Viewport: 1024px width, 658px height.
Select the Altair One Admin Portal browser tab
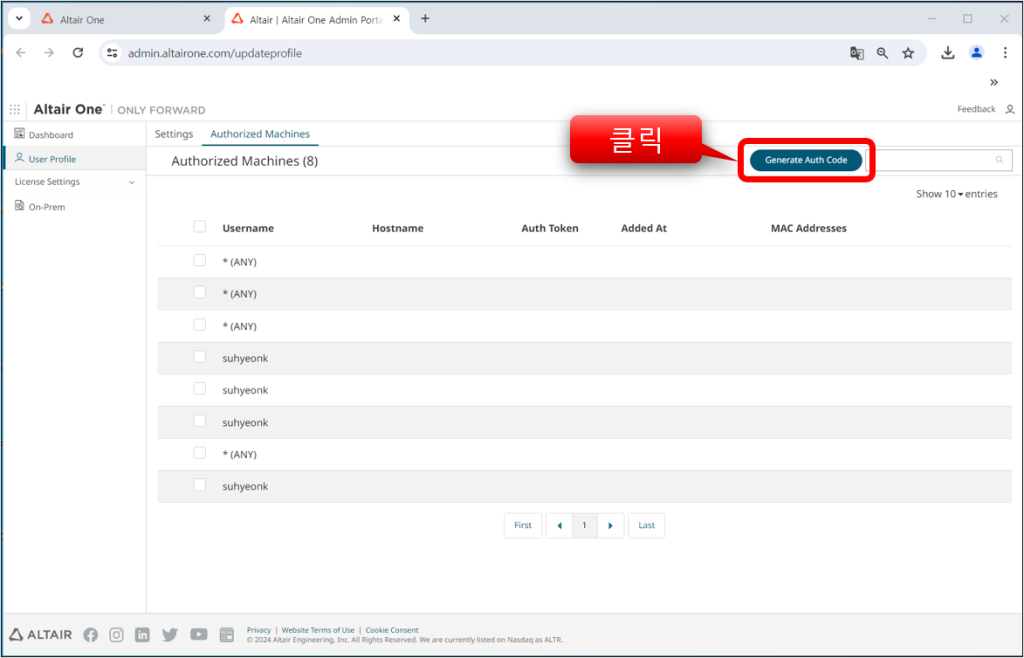pyautogui.click(x=316, y=20)
